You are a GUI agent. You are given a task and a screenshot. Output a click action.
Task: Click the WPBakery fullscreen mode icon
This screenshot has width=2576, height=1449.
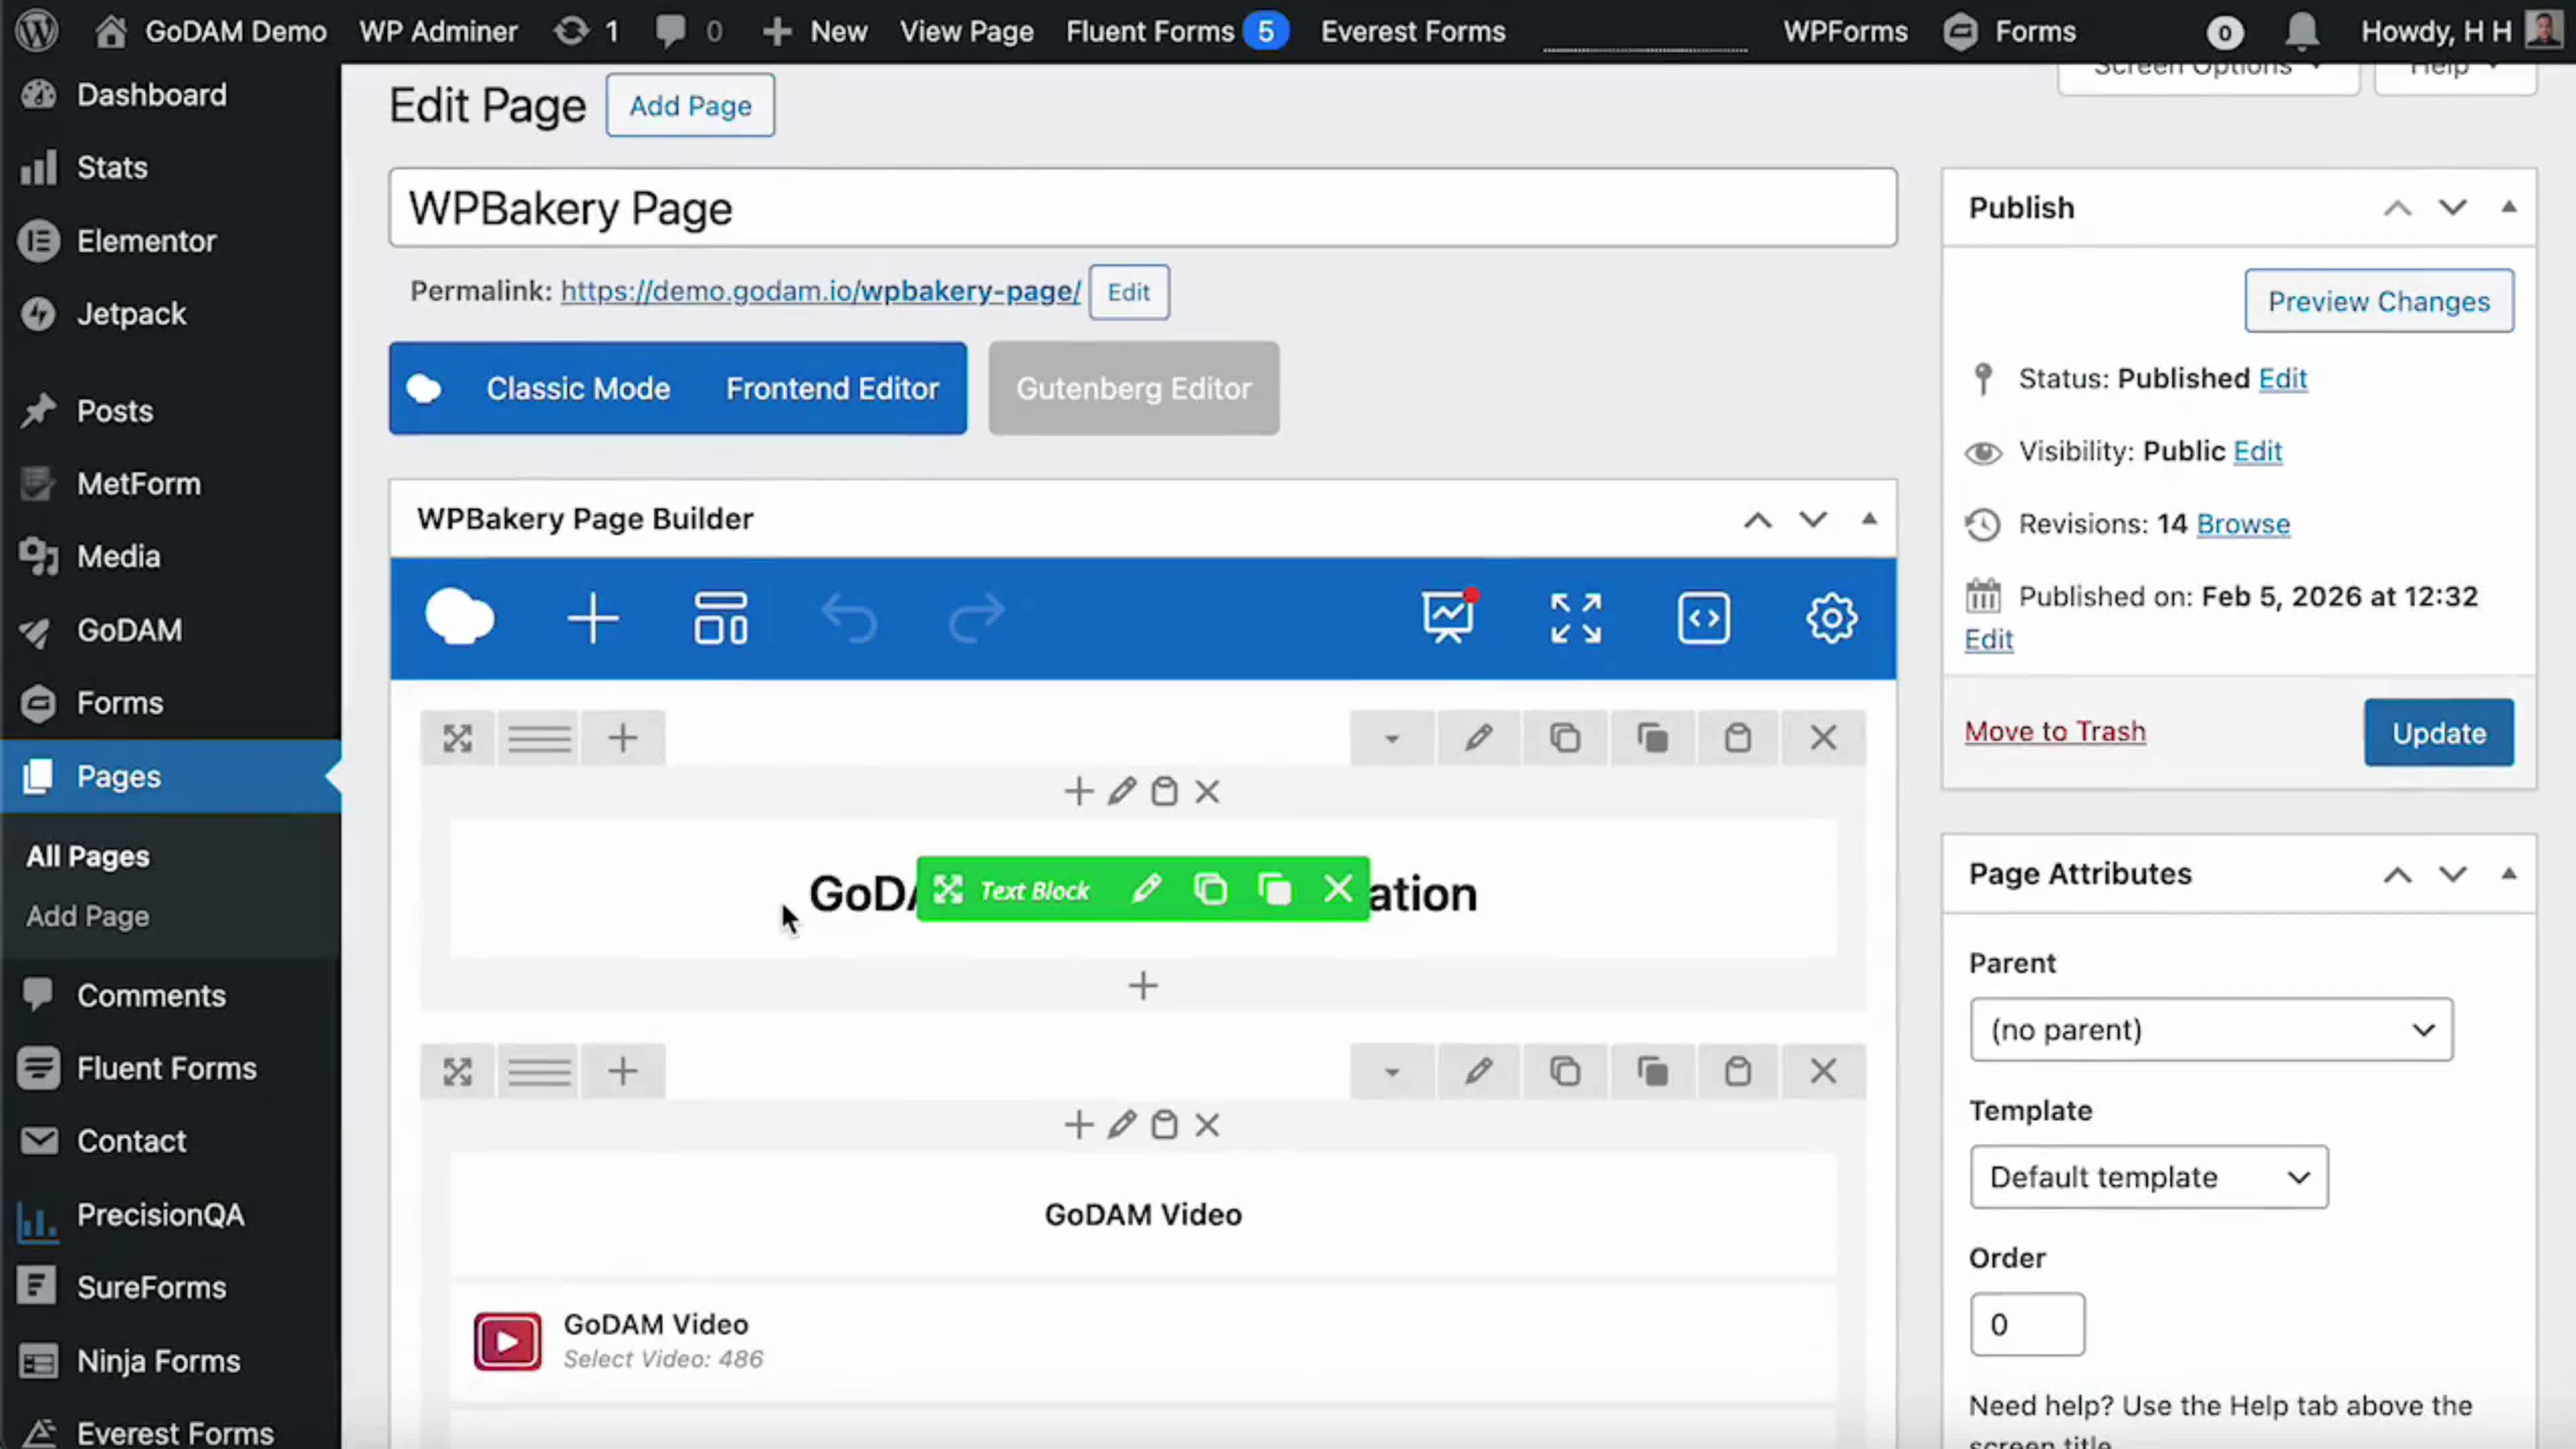[x=1575, y=618]
